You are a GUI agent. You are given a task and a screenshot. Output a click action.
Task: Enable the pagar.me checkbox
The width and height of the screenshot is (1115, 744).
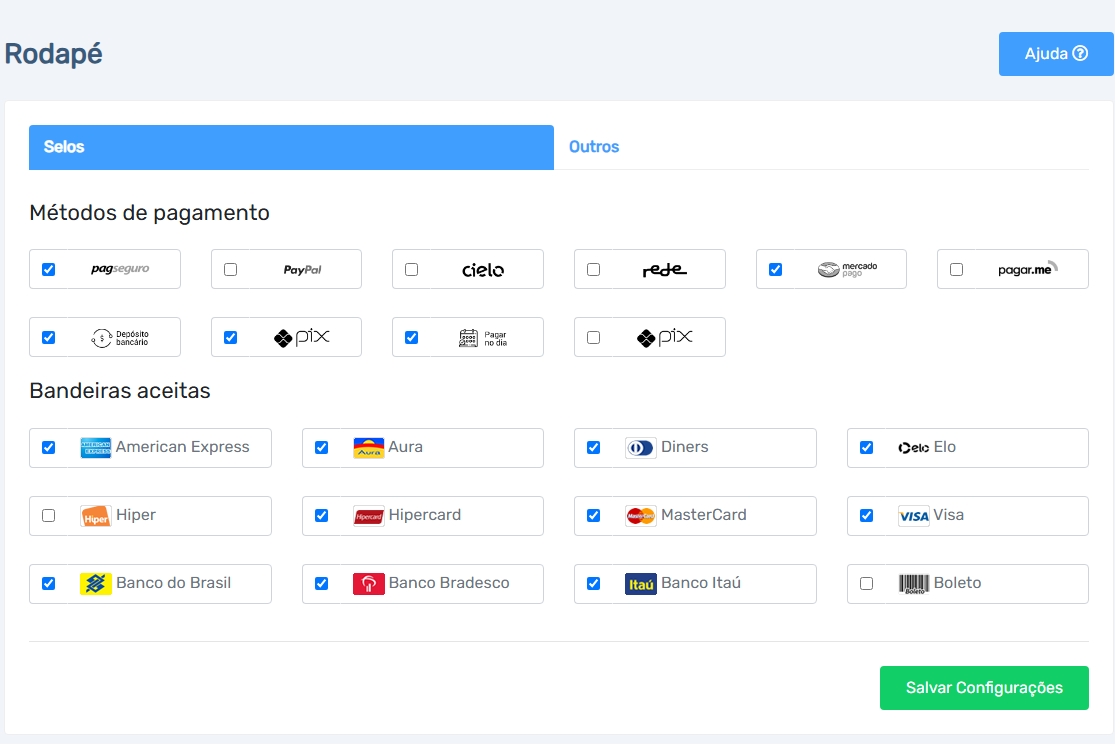[956, 270]
